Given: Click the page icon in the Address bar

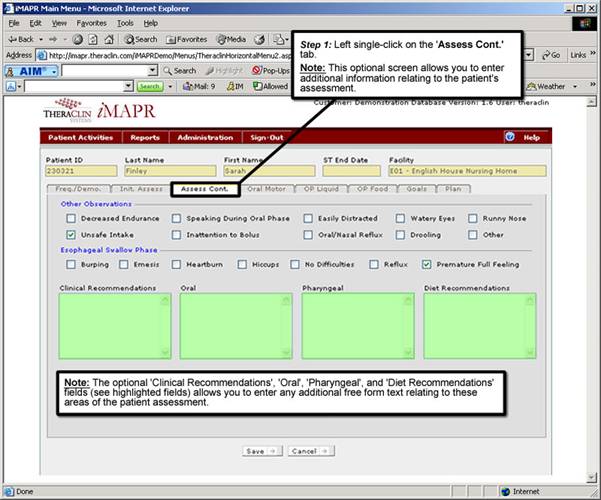Looking at the screenshot, I should click(41, 55).
